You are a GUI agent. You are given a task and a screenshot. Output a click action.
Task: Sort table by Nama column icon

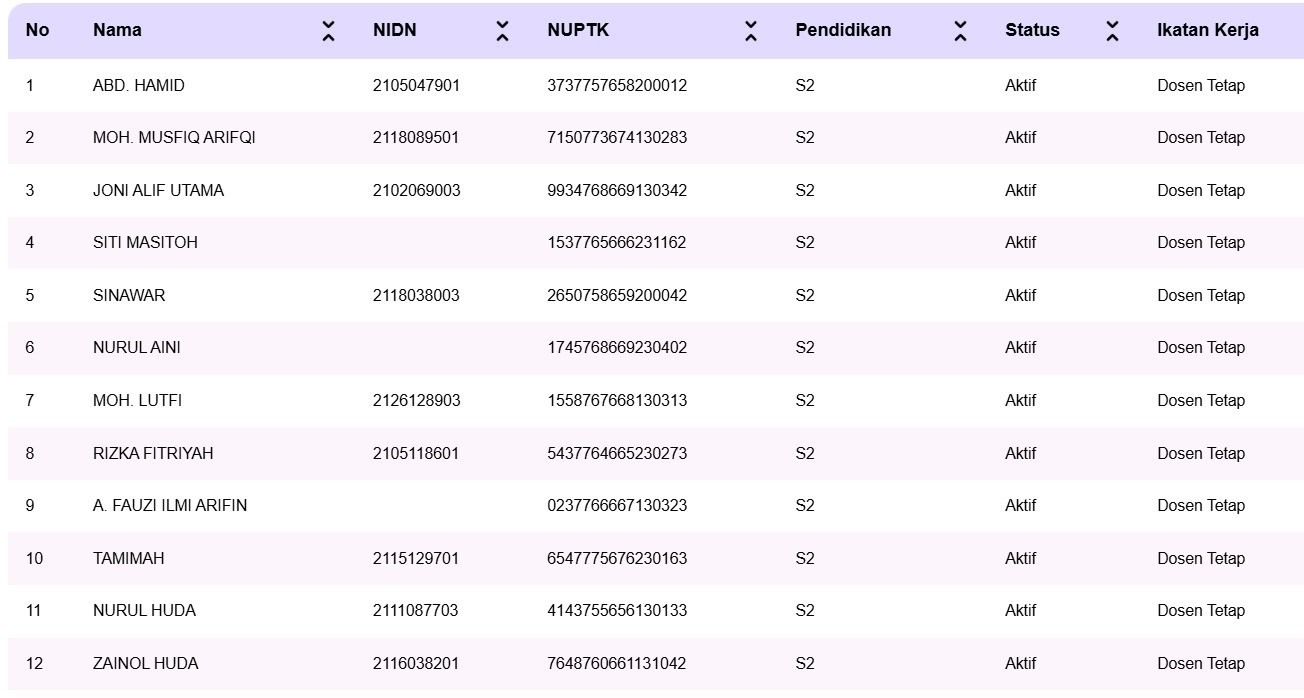click(328, 31)
